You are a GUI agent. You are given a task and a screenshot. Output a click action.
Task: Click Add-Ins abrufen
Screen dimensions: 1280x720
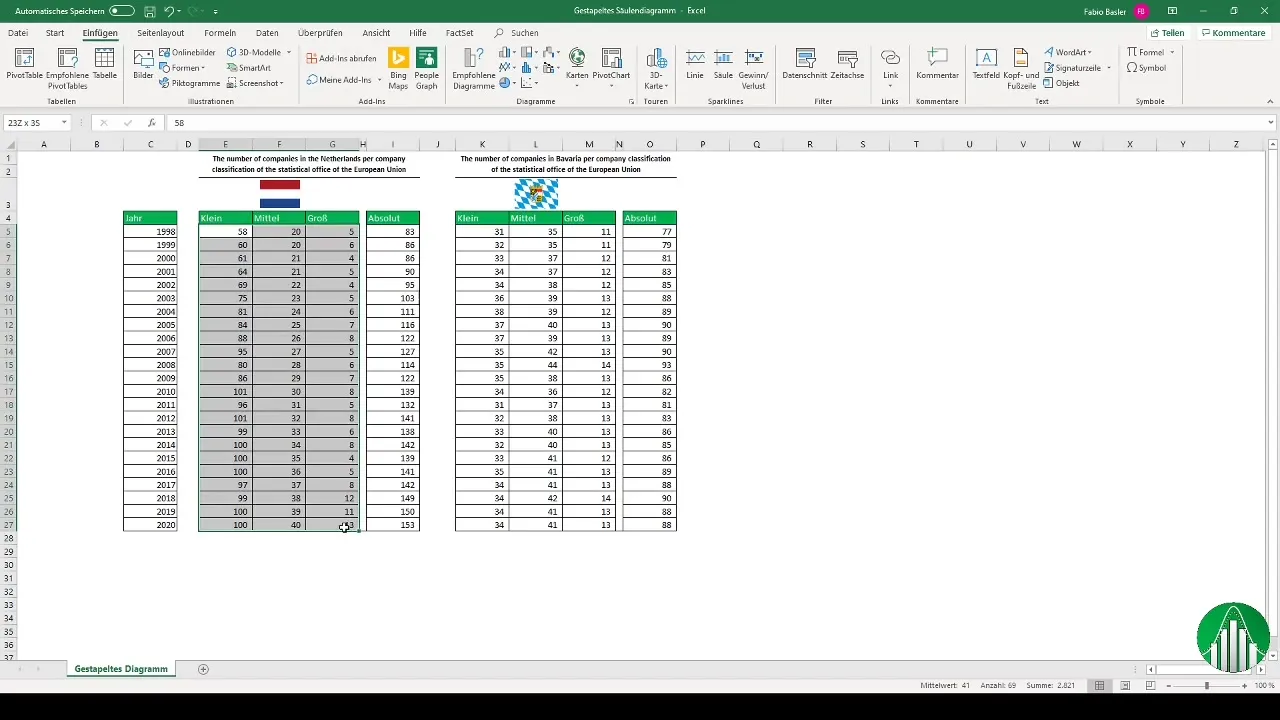coord(341,58)
